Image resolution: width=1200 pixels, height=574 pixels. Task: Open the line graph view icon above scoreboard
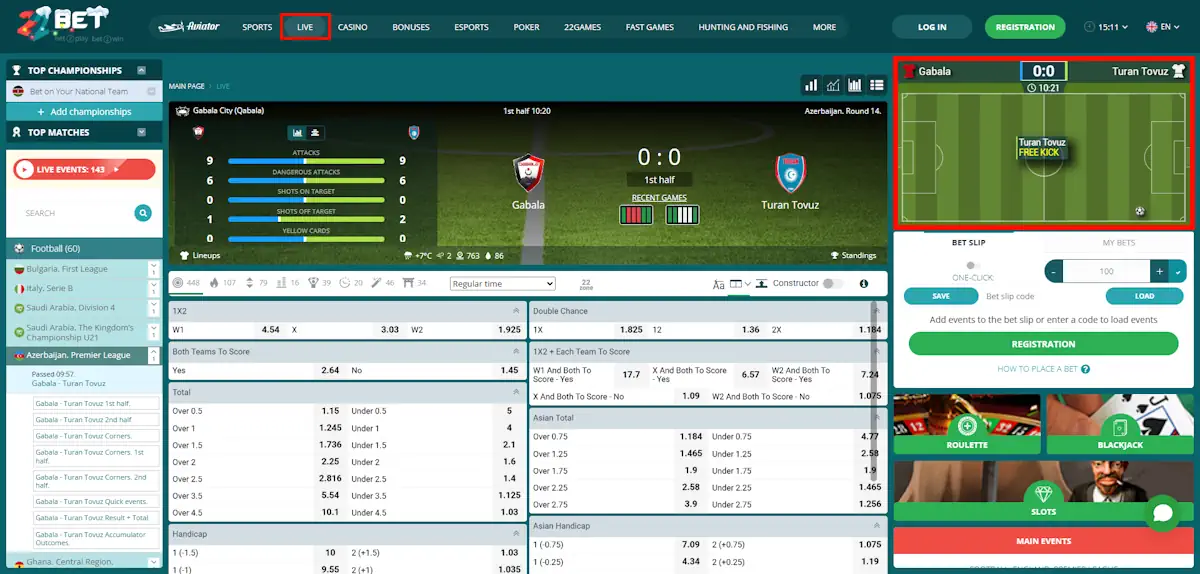click(834, 86)
